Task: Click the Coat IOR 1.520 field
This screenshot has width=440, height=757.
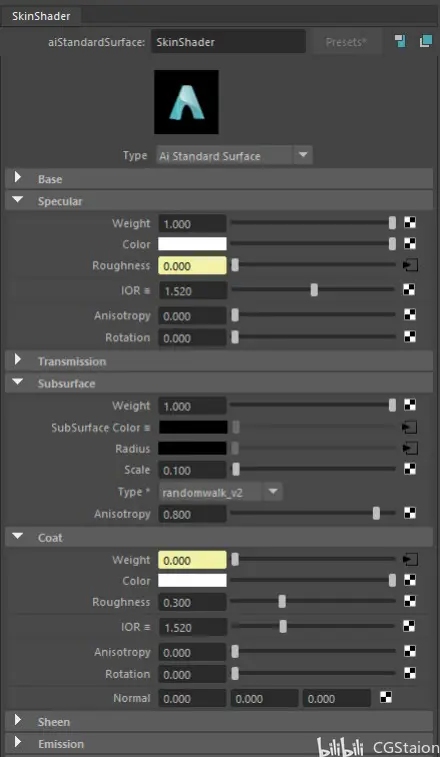Action: tap(192, 628)
